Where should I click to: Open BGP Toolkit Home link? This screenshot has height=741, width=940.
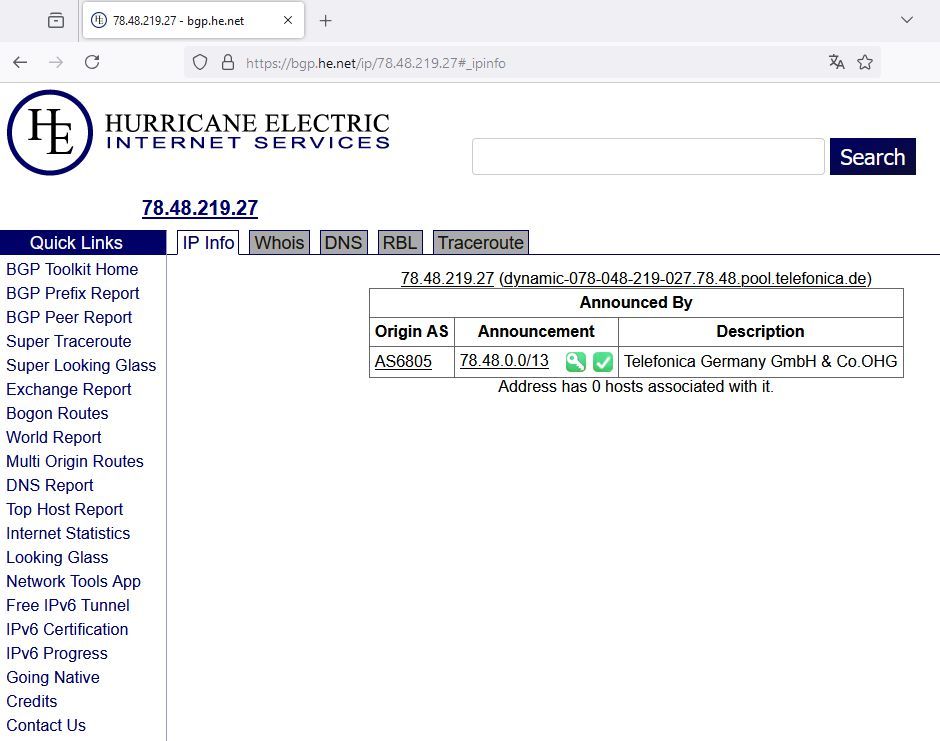tap(72, 269)
